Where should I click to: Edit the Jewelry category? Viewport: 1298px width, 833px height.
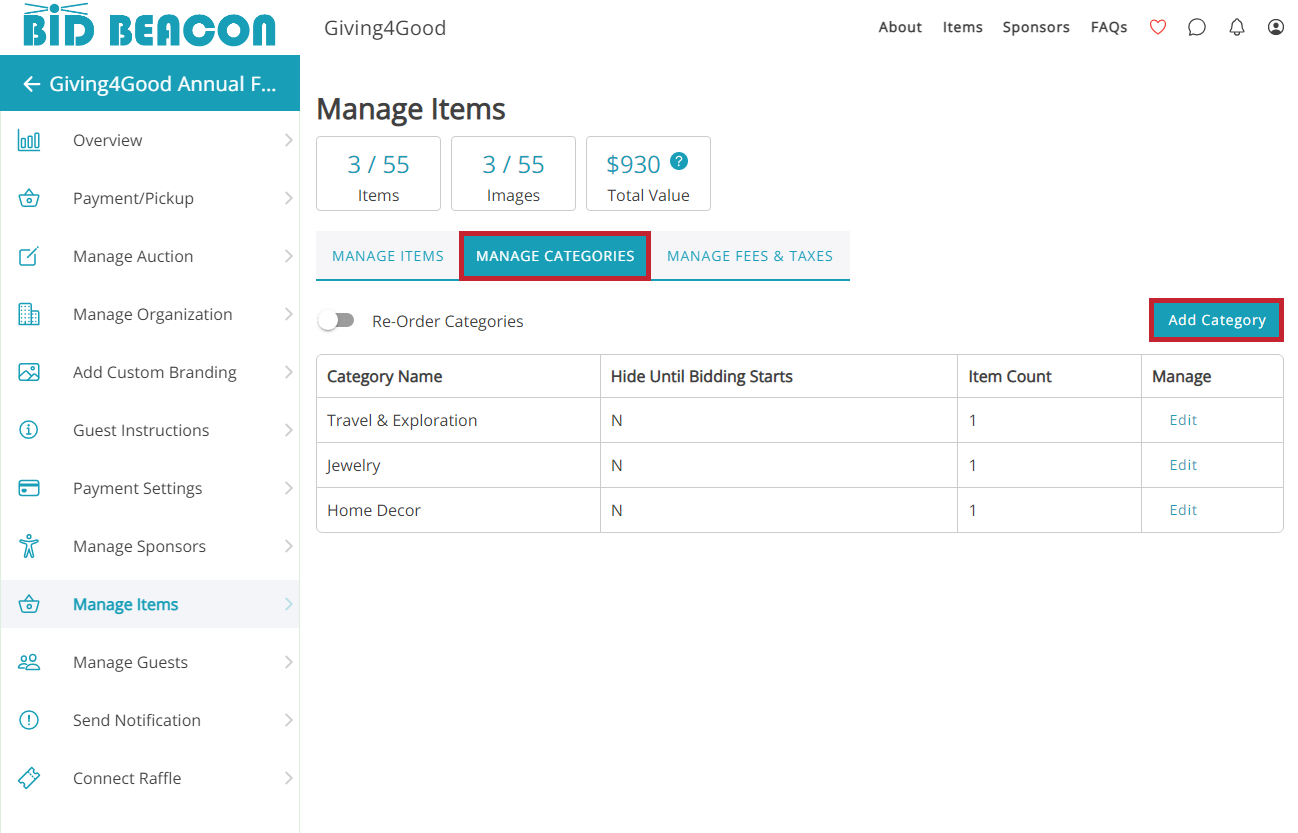1183,465
